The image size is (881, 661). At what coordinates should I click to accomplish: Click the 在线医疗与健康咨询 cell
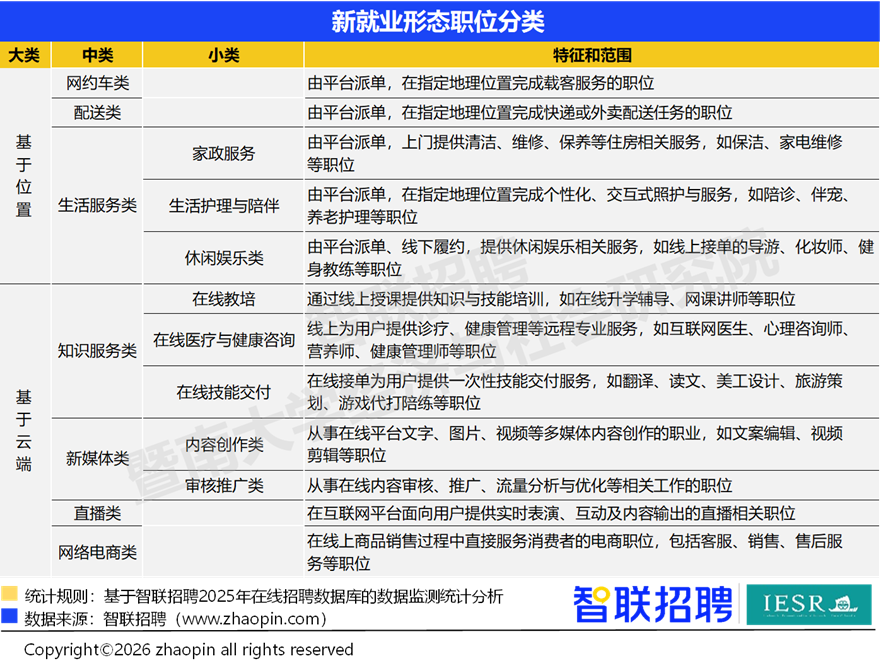(x=224, y=340)
